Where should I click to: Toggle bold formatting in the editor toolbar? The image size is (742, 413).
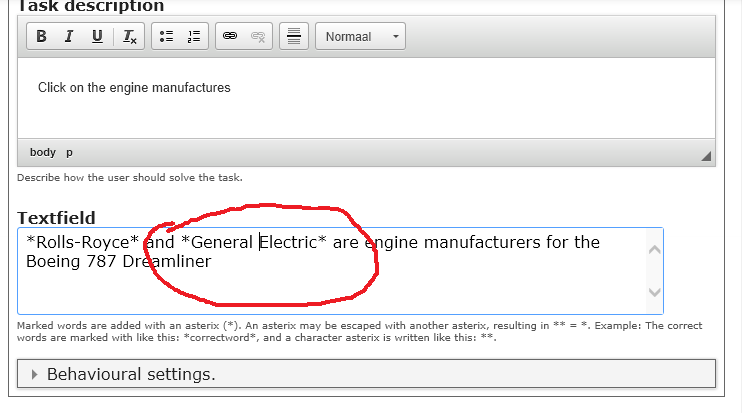tap(42, 36)
